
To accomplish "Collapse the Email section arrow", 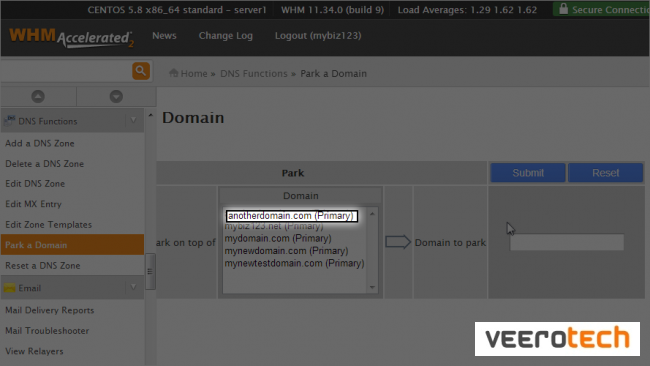I will pos(133,287).
